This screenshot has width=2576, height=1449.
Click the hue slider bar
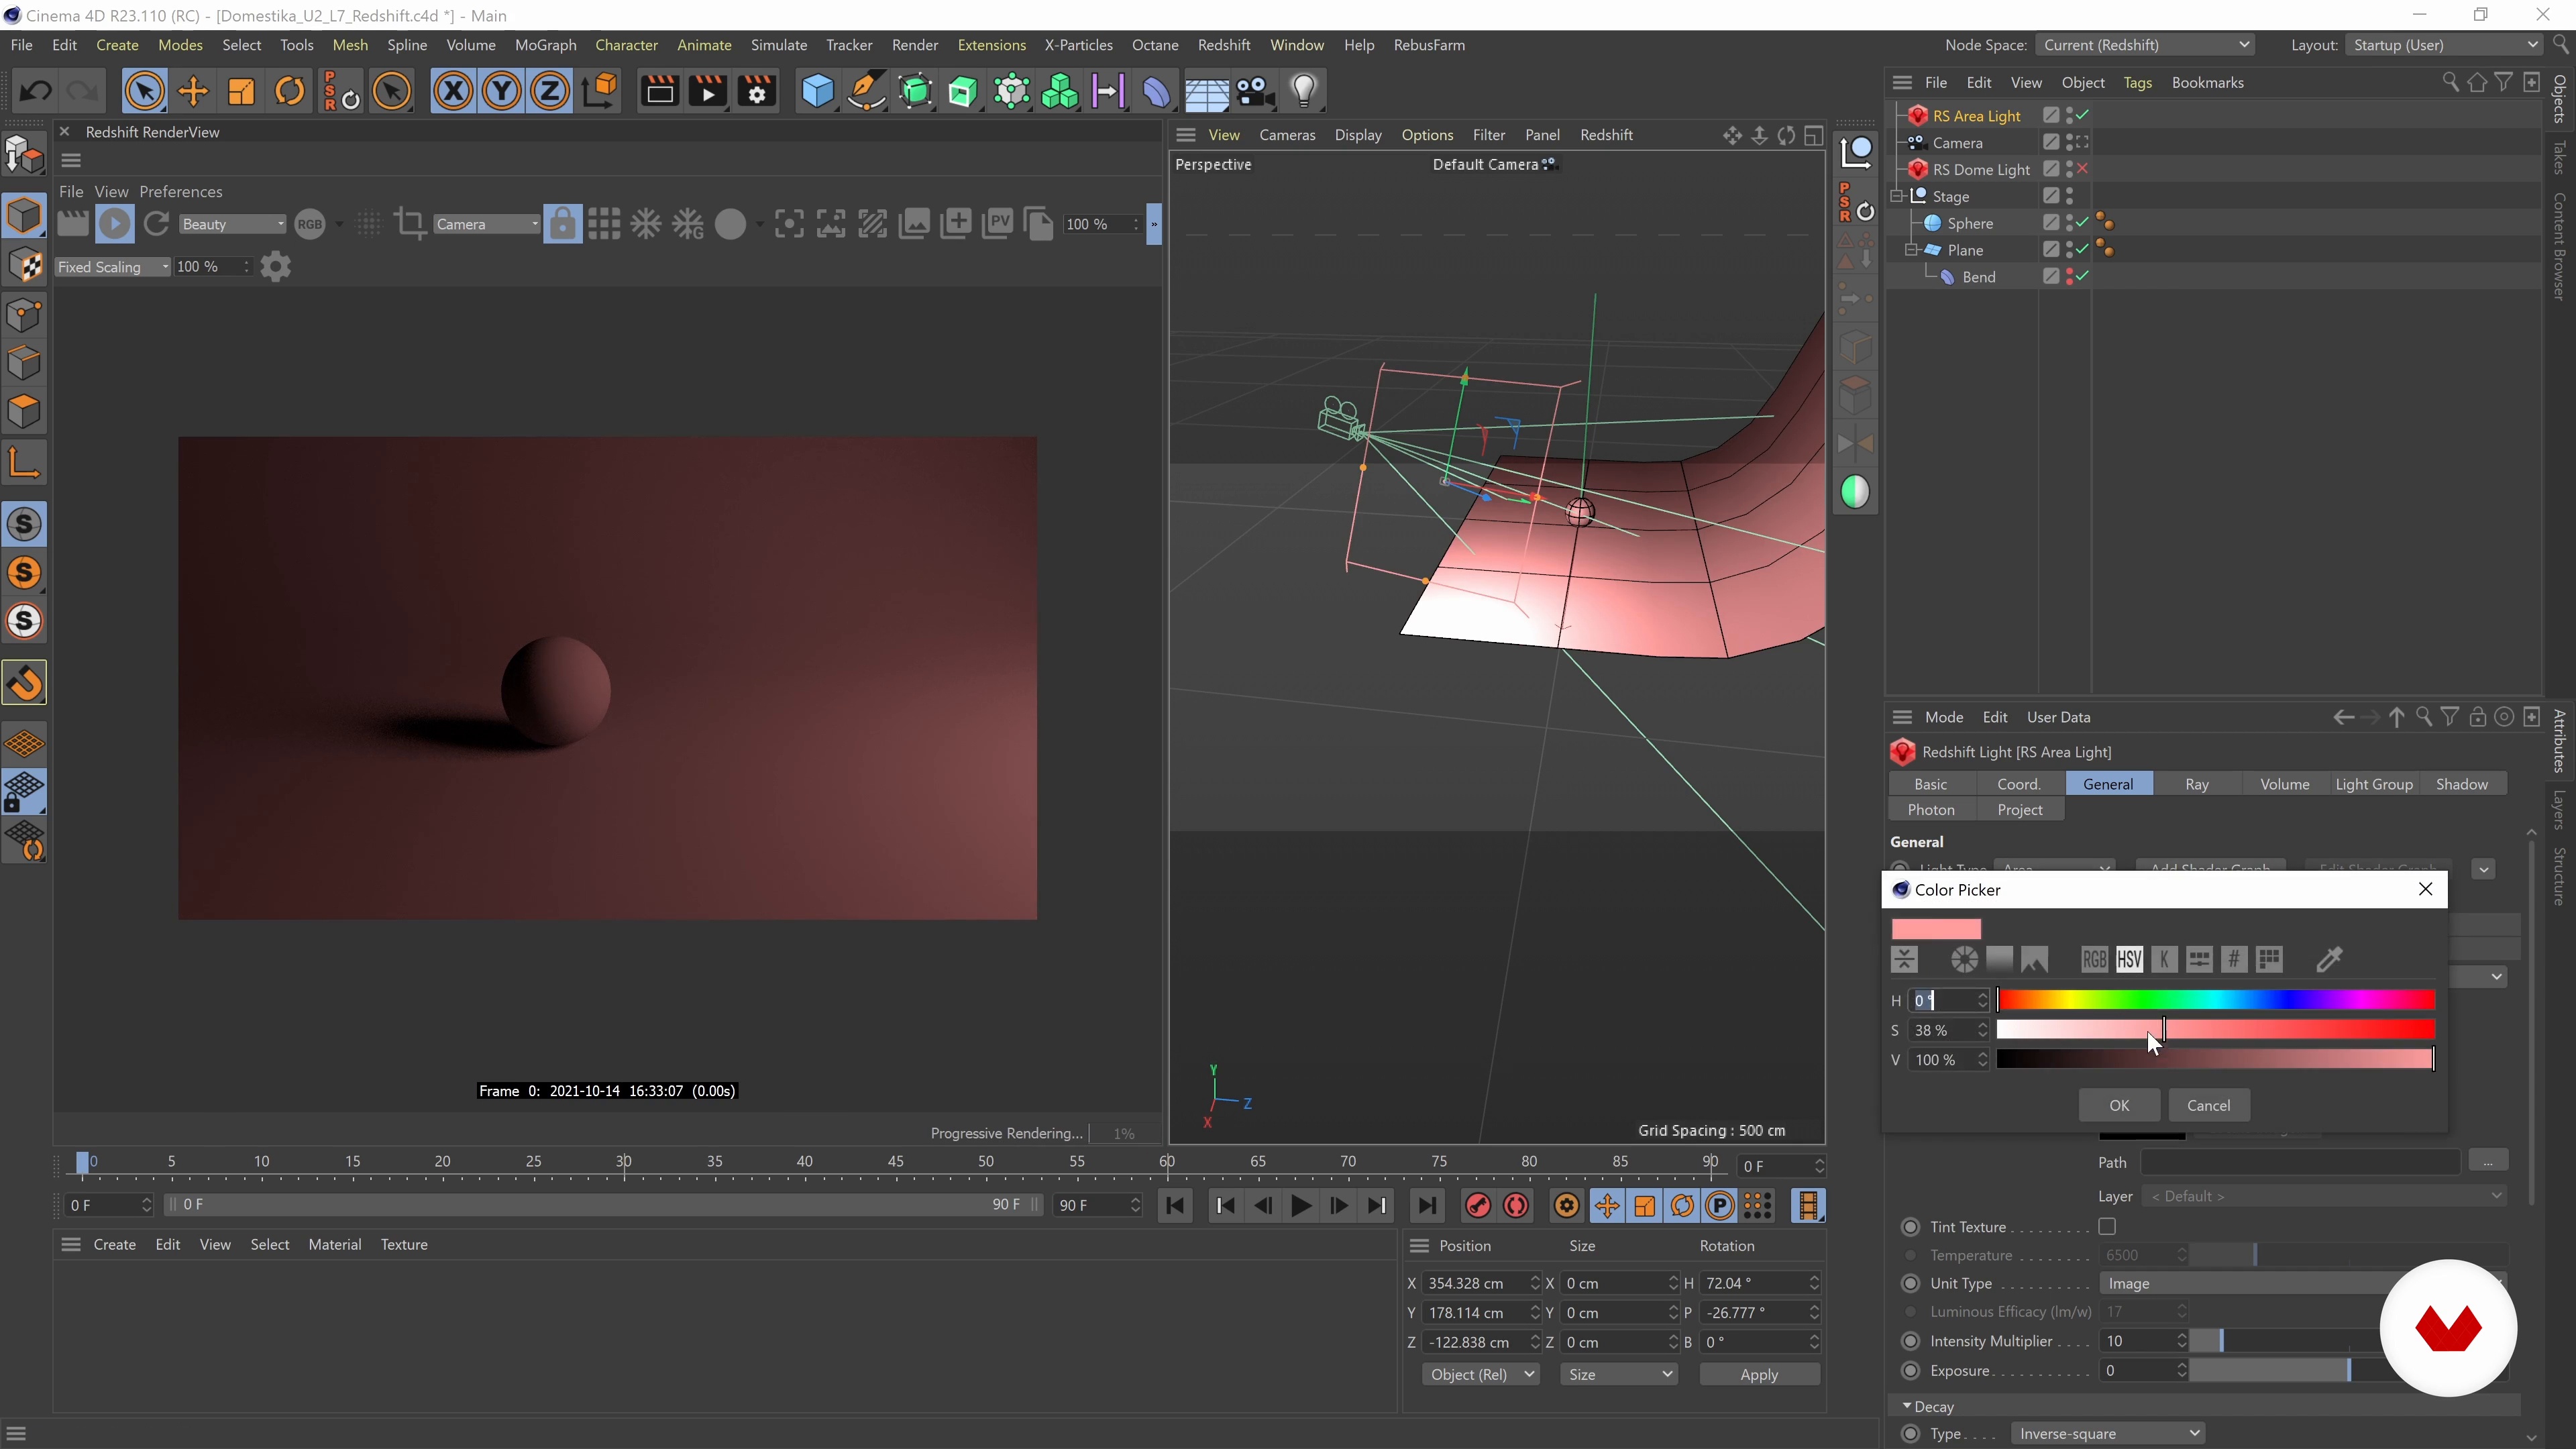click(2215, 1000)
